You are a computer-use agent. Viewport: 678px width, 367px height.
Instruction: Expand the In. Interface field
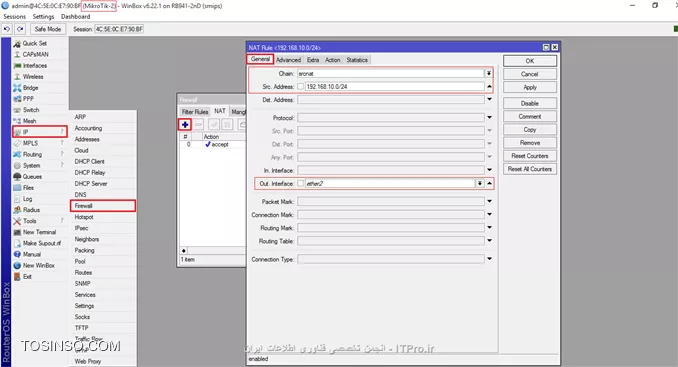(489, 170)
